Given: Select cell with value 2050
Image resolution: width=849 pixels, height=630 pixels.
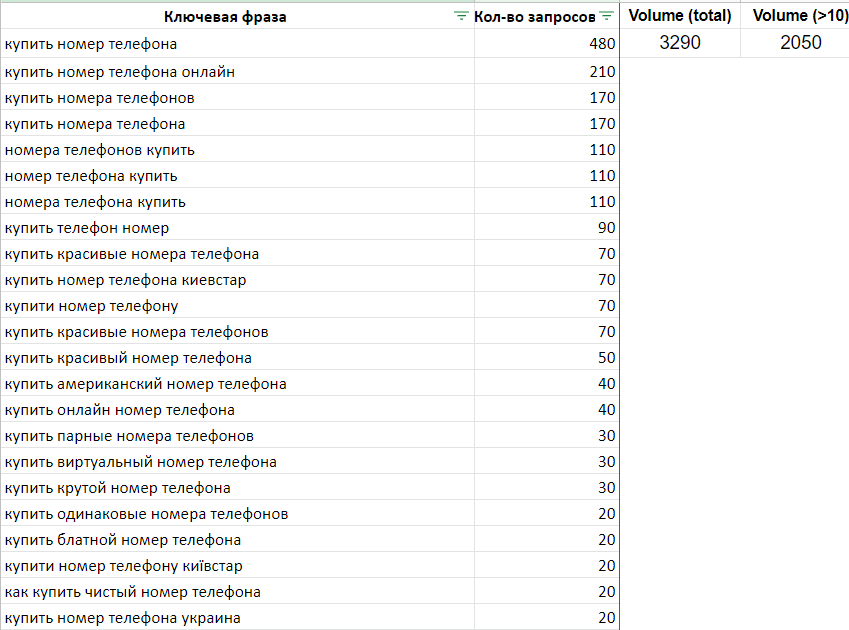Looking at the screenshot, I should [x=794, y=43].
